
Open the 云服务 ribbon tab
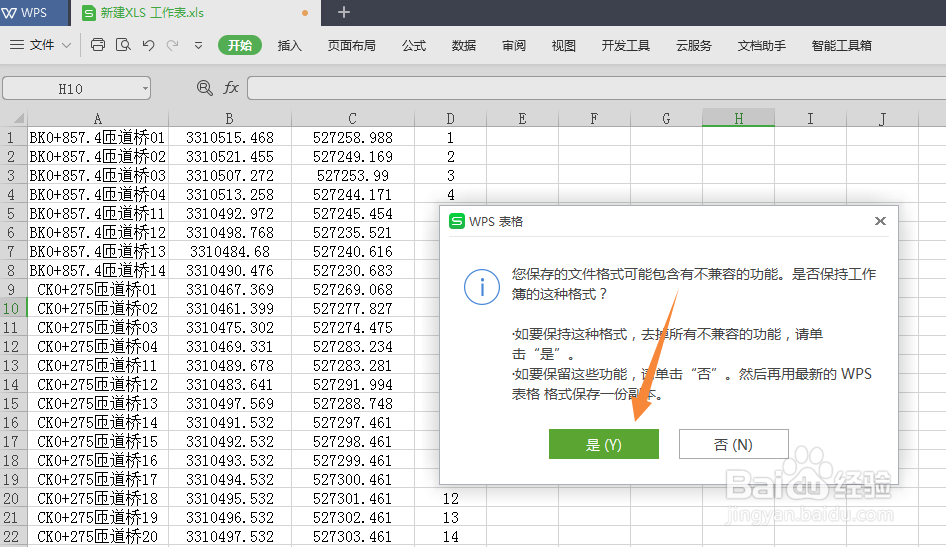pos(694,46)
